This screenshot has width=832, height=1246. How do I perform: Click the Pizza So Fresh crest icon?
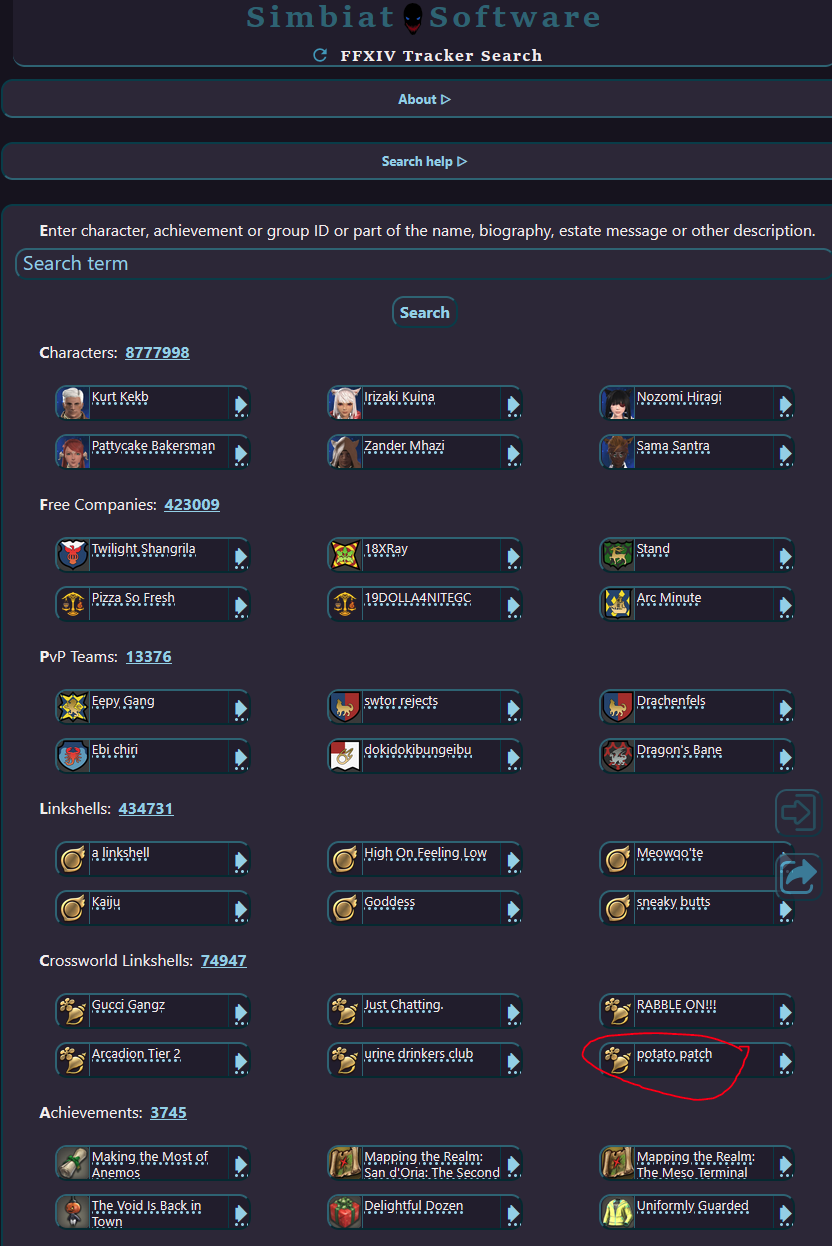(73, 604)
